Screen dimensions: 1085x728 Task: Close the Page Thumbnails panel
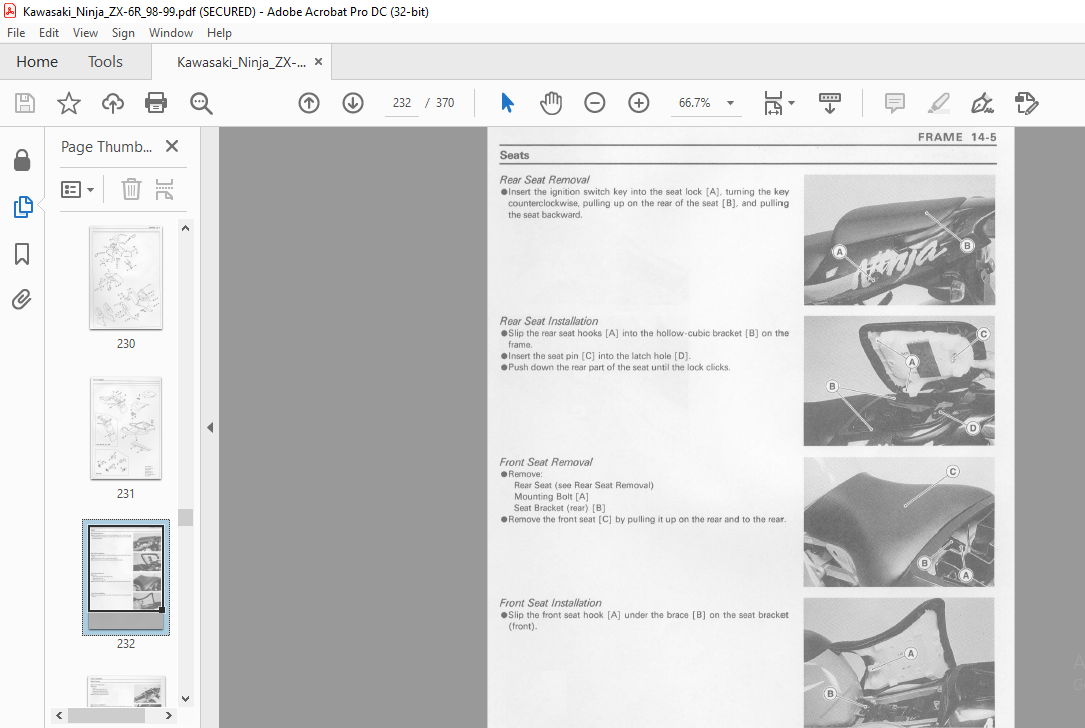172,146
